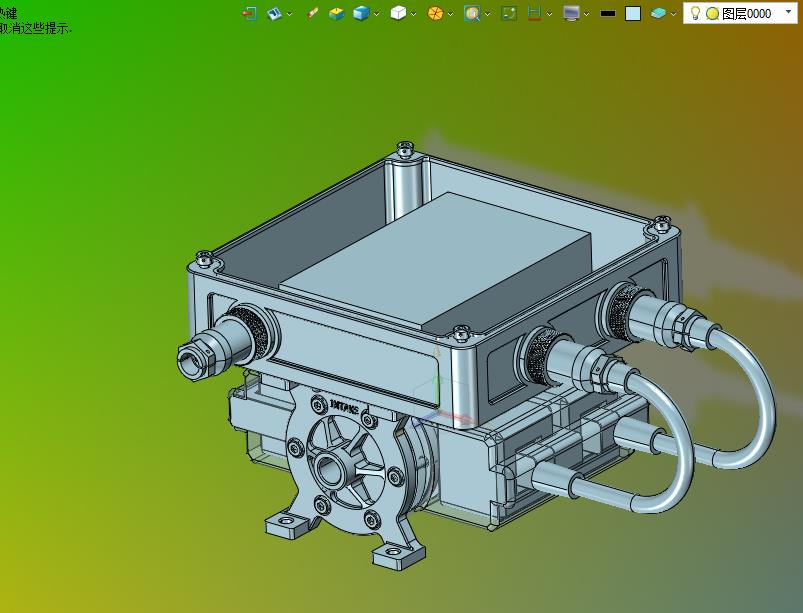Select the left cable gland connector

pyautogui.click(x=223, y=343)
